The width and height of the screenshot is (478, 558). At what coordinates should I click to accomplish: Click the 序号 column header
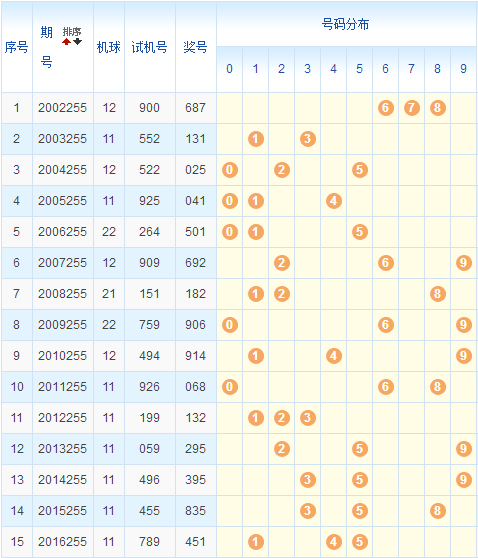[16, 47]
